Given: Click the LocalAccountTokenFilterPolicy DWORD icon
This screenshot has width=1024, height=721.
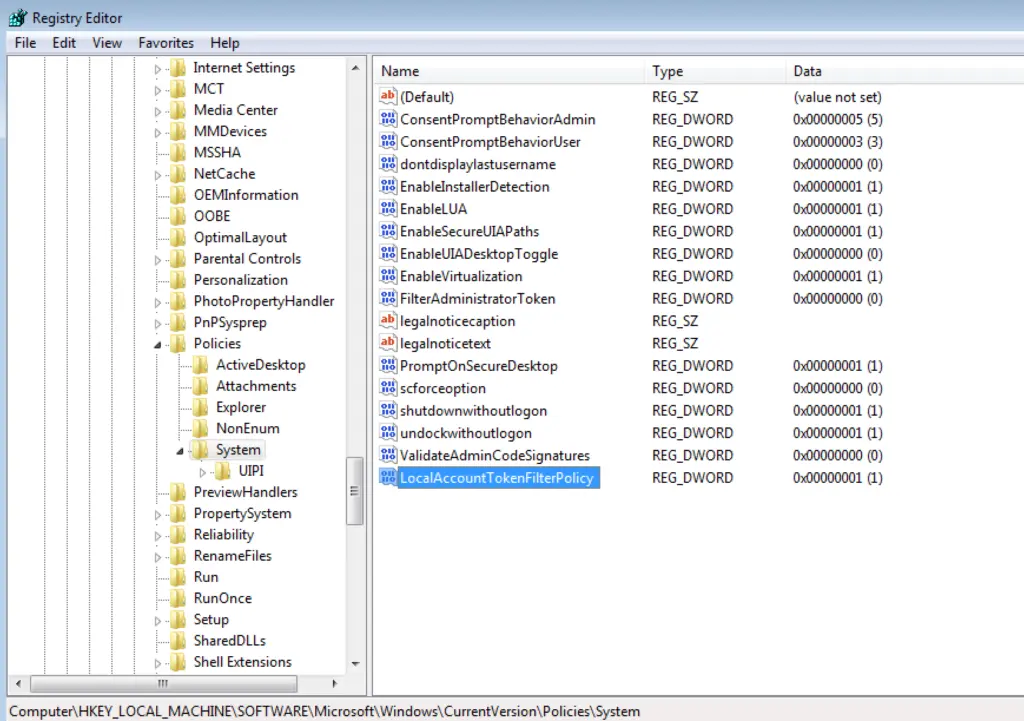Looking at the screenshot, I should (x=388, y=477).
